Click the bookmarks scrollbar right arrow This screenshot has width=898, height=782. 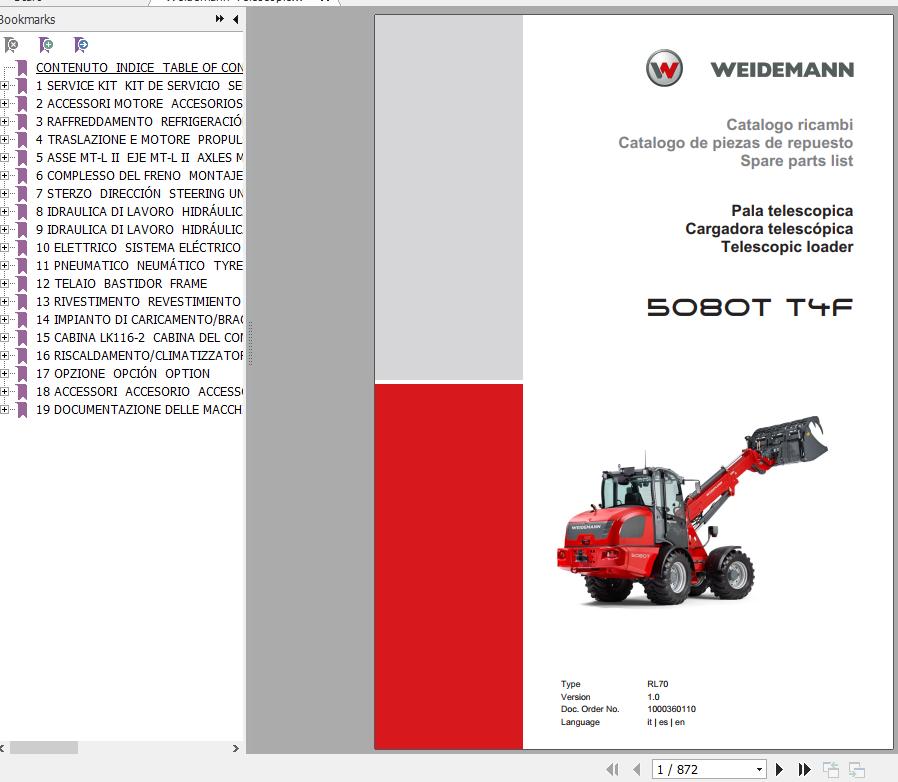[x=235, y=748]
